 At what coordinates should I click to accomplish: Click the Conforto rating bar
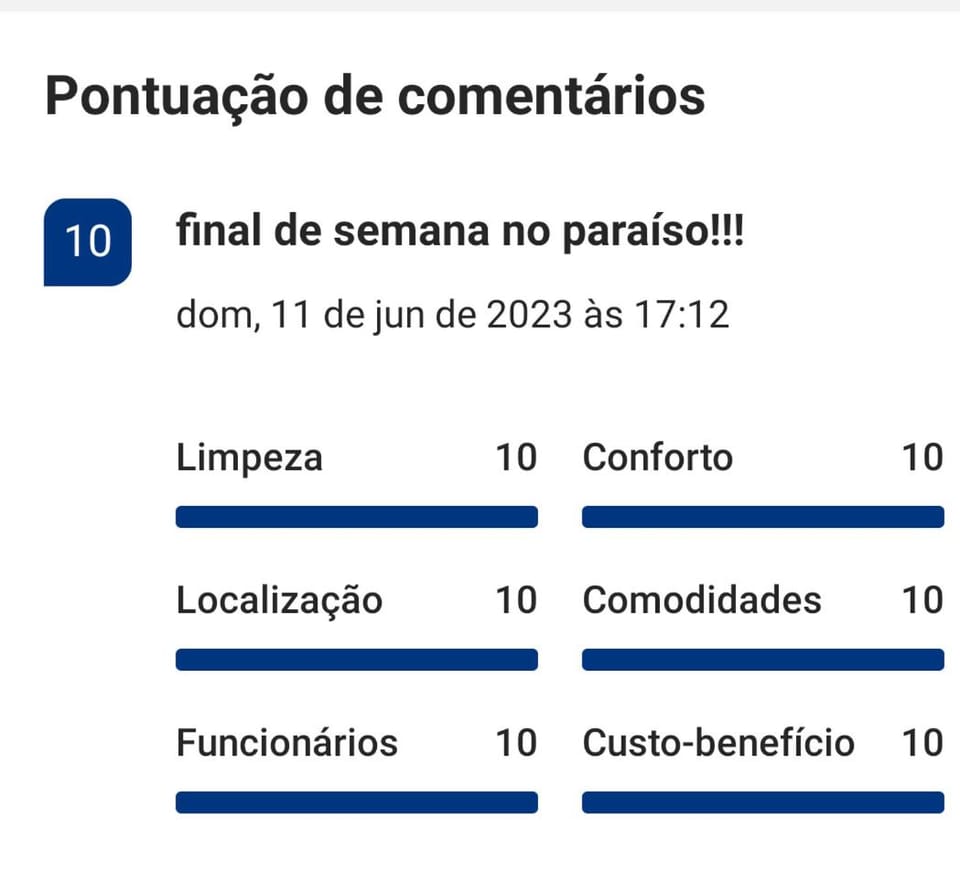pyautogui.click(x=762, y=517)
